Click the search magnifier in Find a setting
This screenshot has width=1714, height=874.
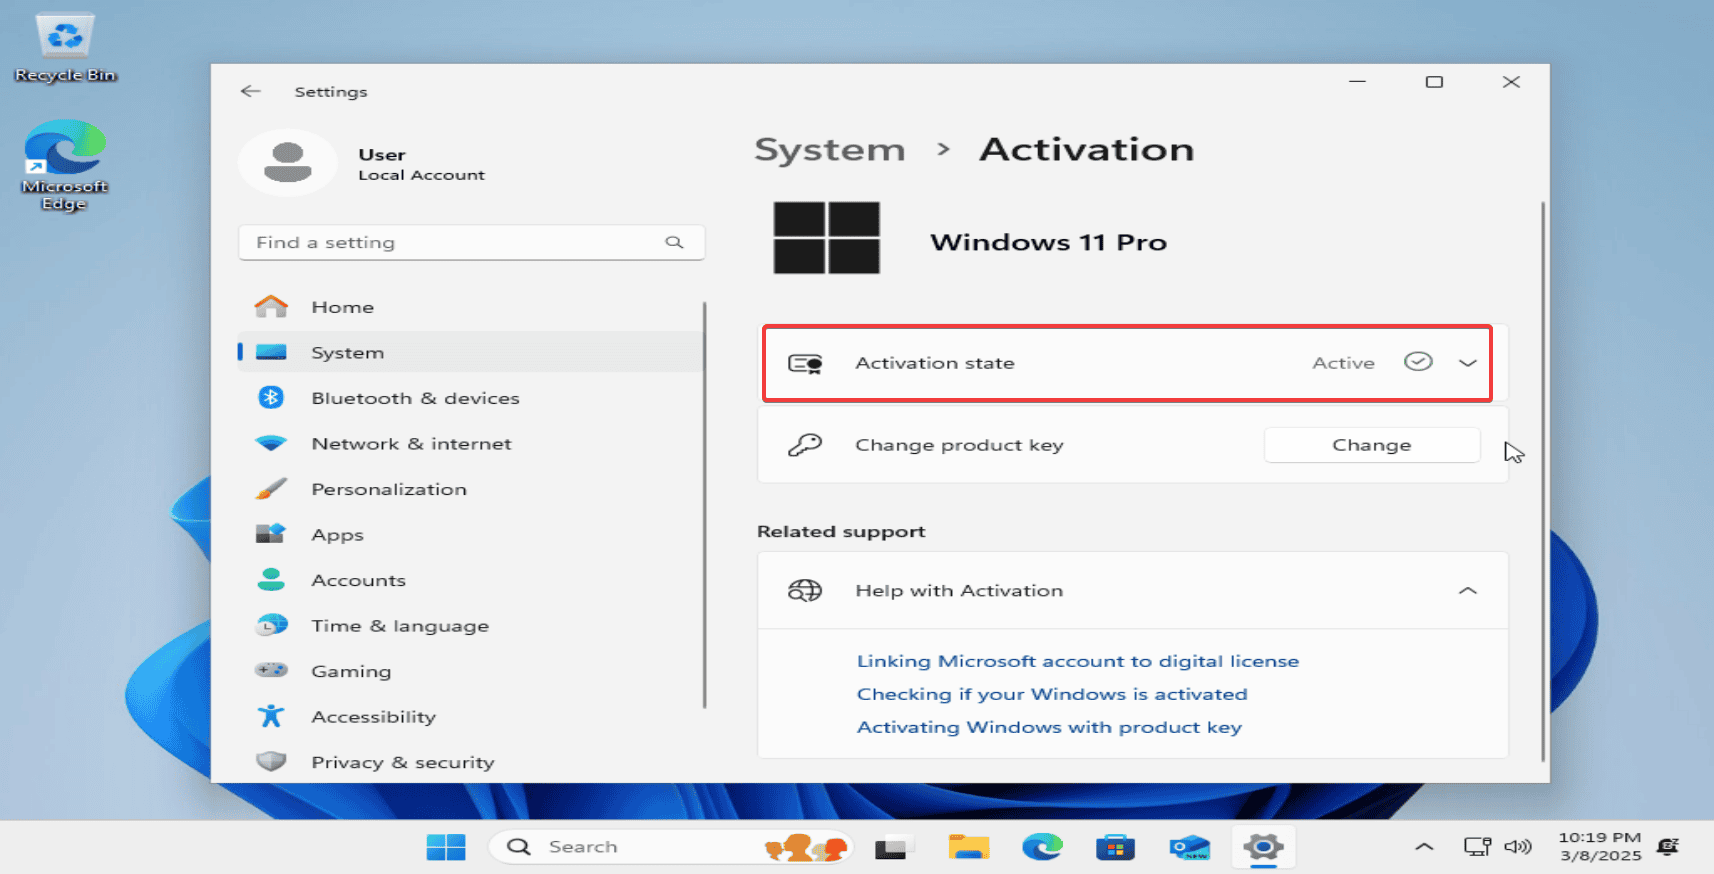click(674, 242)
